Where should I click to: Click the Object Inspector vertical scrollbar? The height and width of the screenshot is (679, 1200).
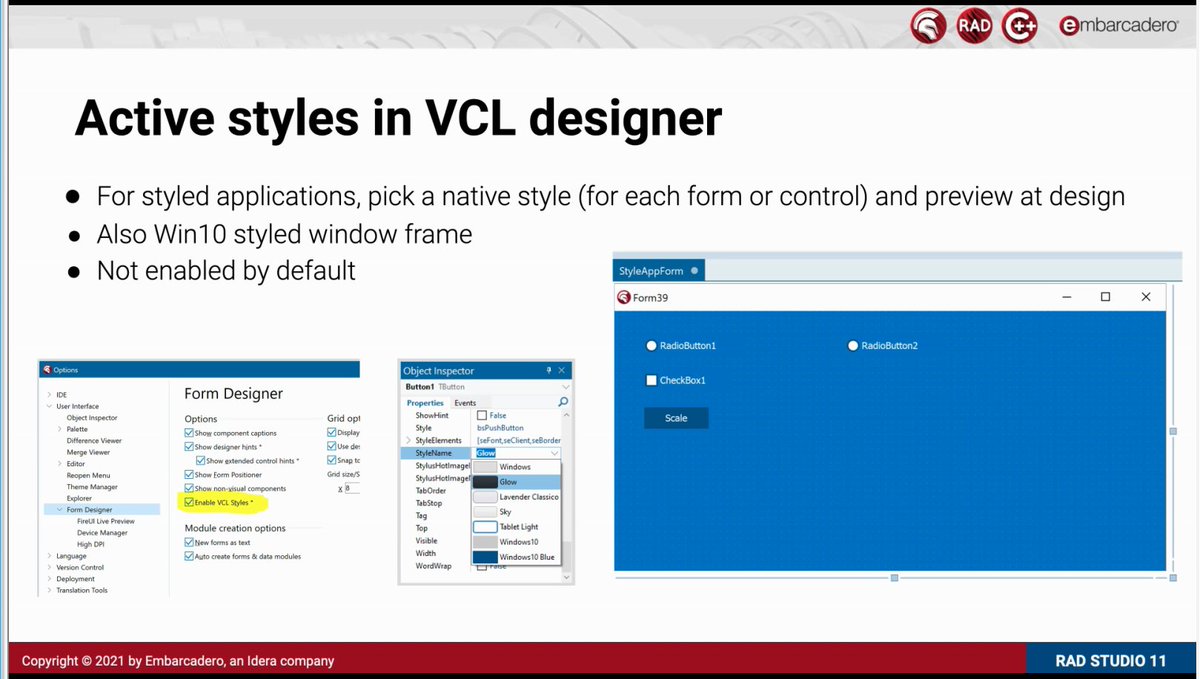[567, 495]
